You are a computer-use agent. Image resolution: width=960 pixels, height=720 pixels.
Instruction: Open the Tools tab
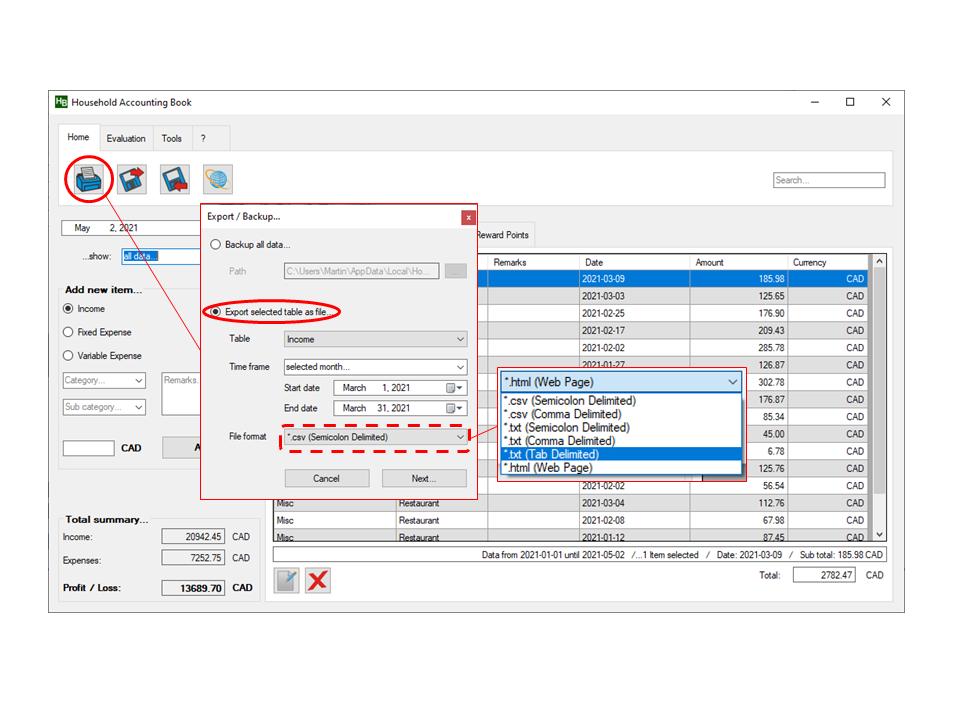point(172,139)
